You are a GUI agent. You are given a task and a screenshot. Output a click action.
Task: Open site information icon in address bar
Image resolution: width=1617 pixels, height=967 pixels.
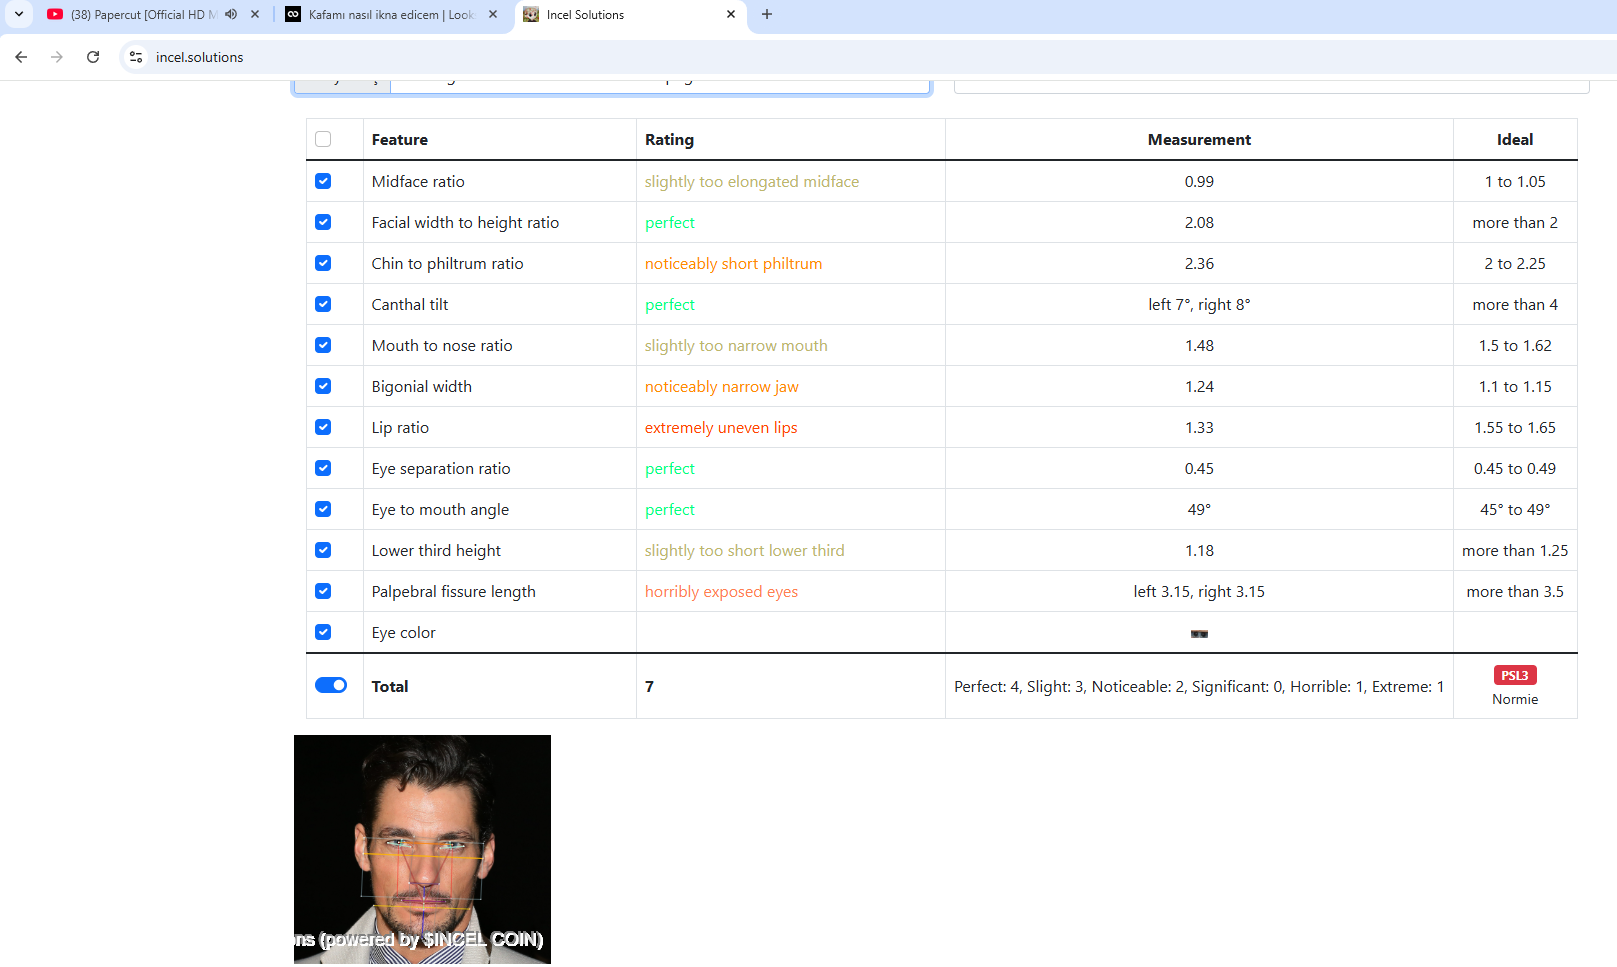pyautogui.click(x=136, y=57)
